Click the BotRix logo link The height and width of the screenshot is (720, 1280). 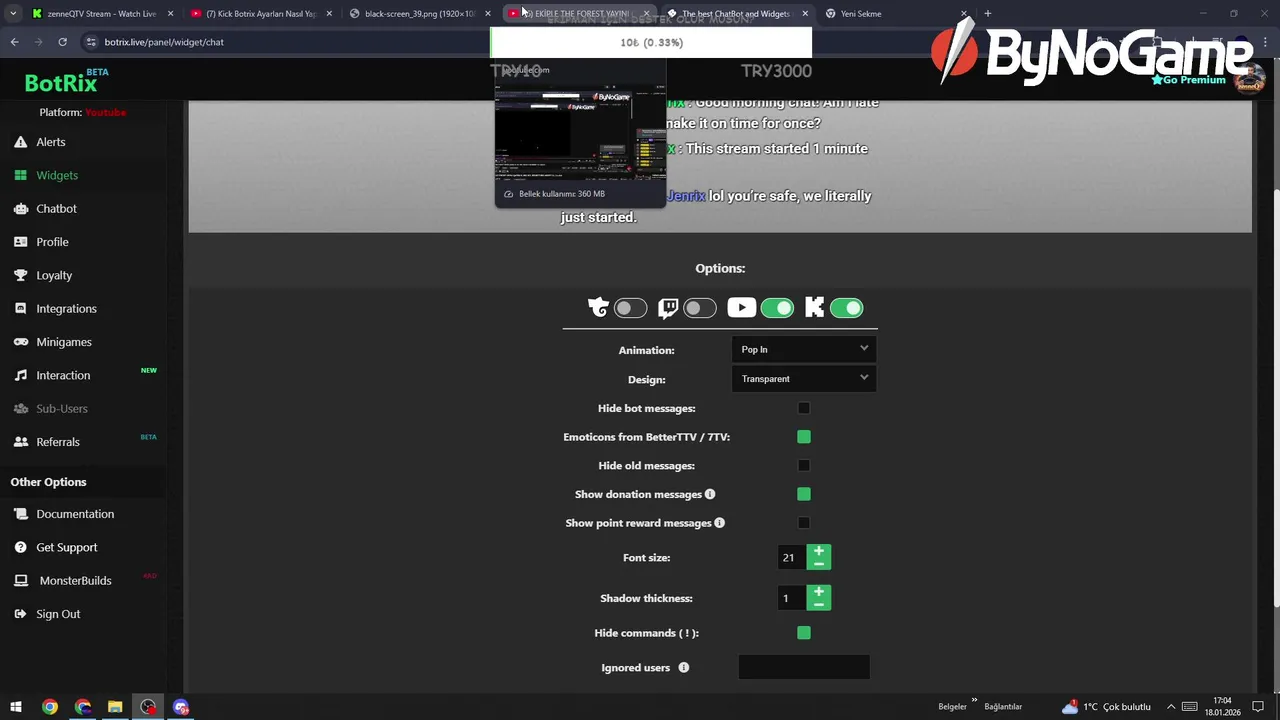coord(61,84)
